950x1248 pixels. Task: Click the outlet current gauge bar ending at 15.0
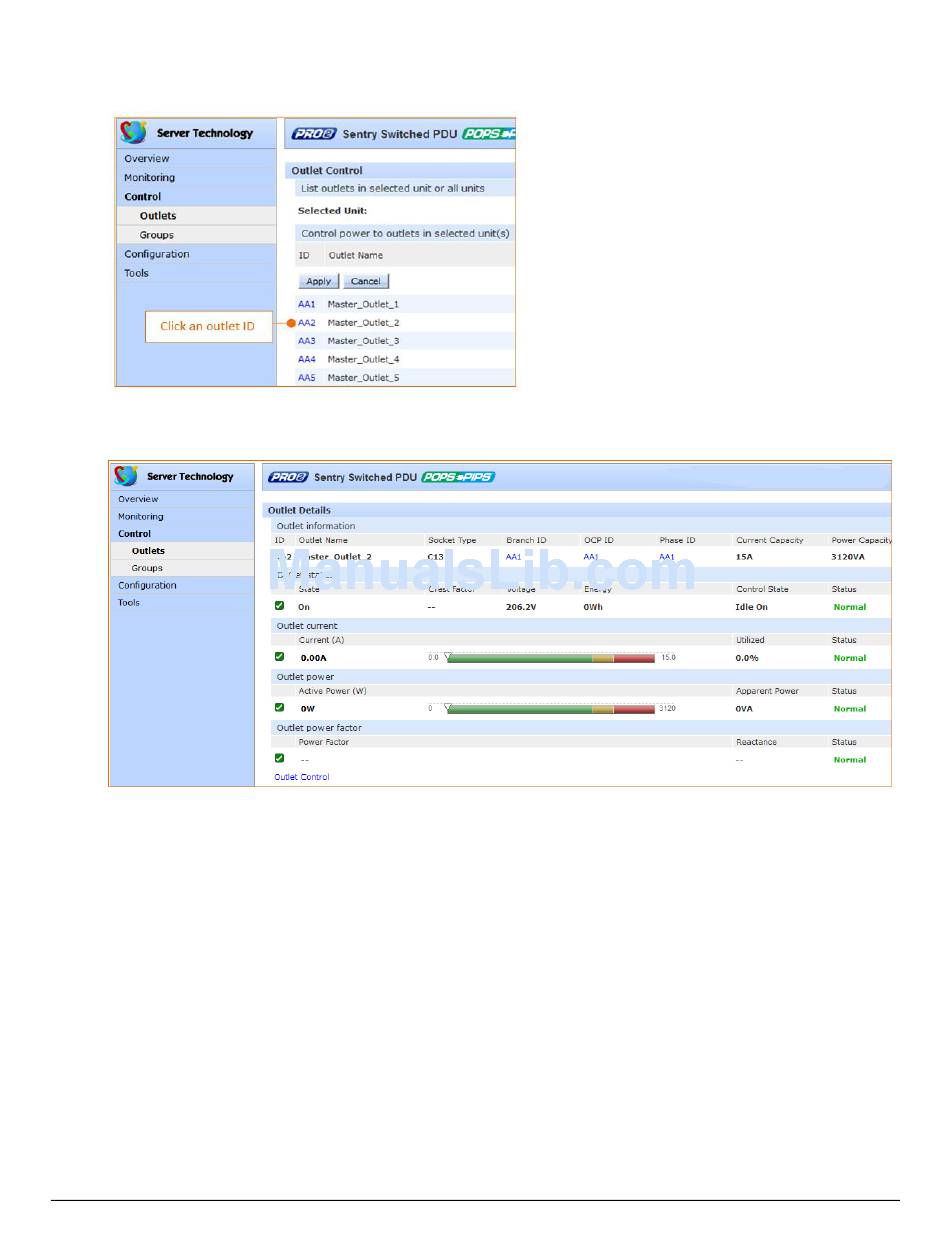click(550, 658)
